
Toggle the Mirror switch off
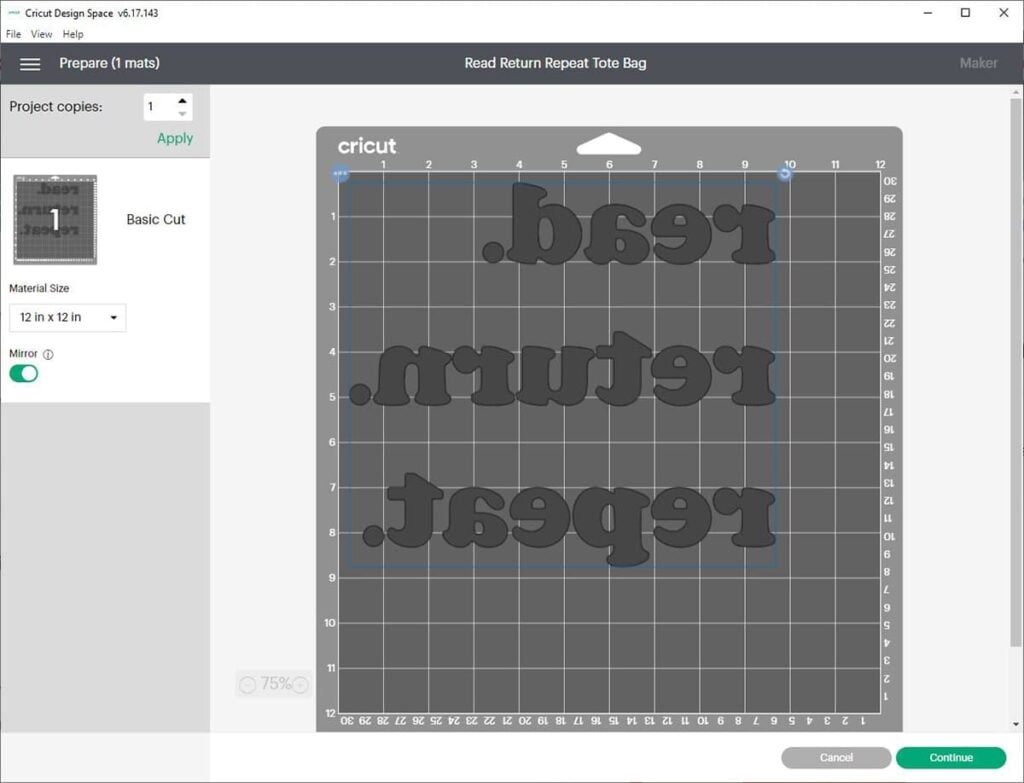coord(24,374)
